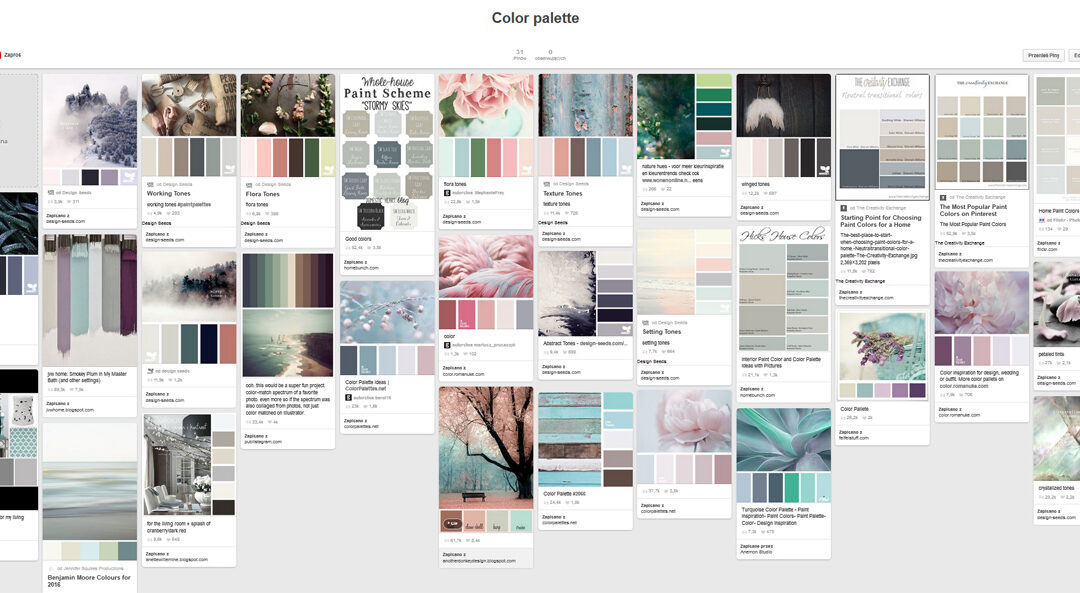Click the Design Seeds icon under Texture Tones
1080x593 pixels.
(x=546, y=183)
